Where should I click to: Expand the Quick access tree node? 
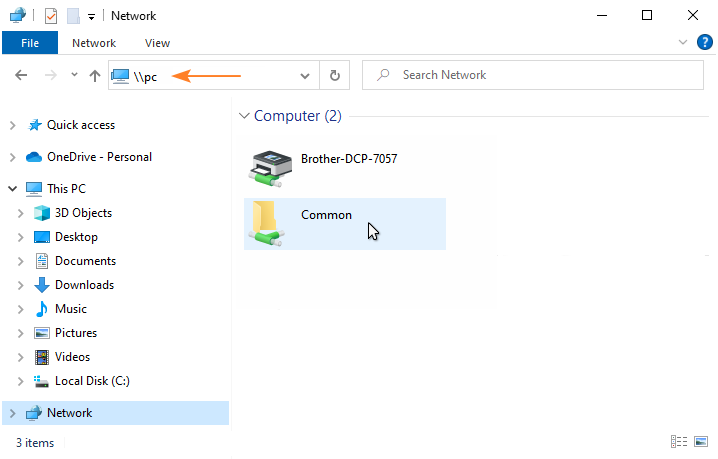click(12, 125)
